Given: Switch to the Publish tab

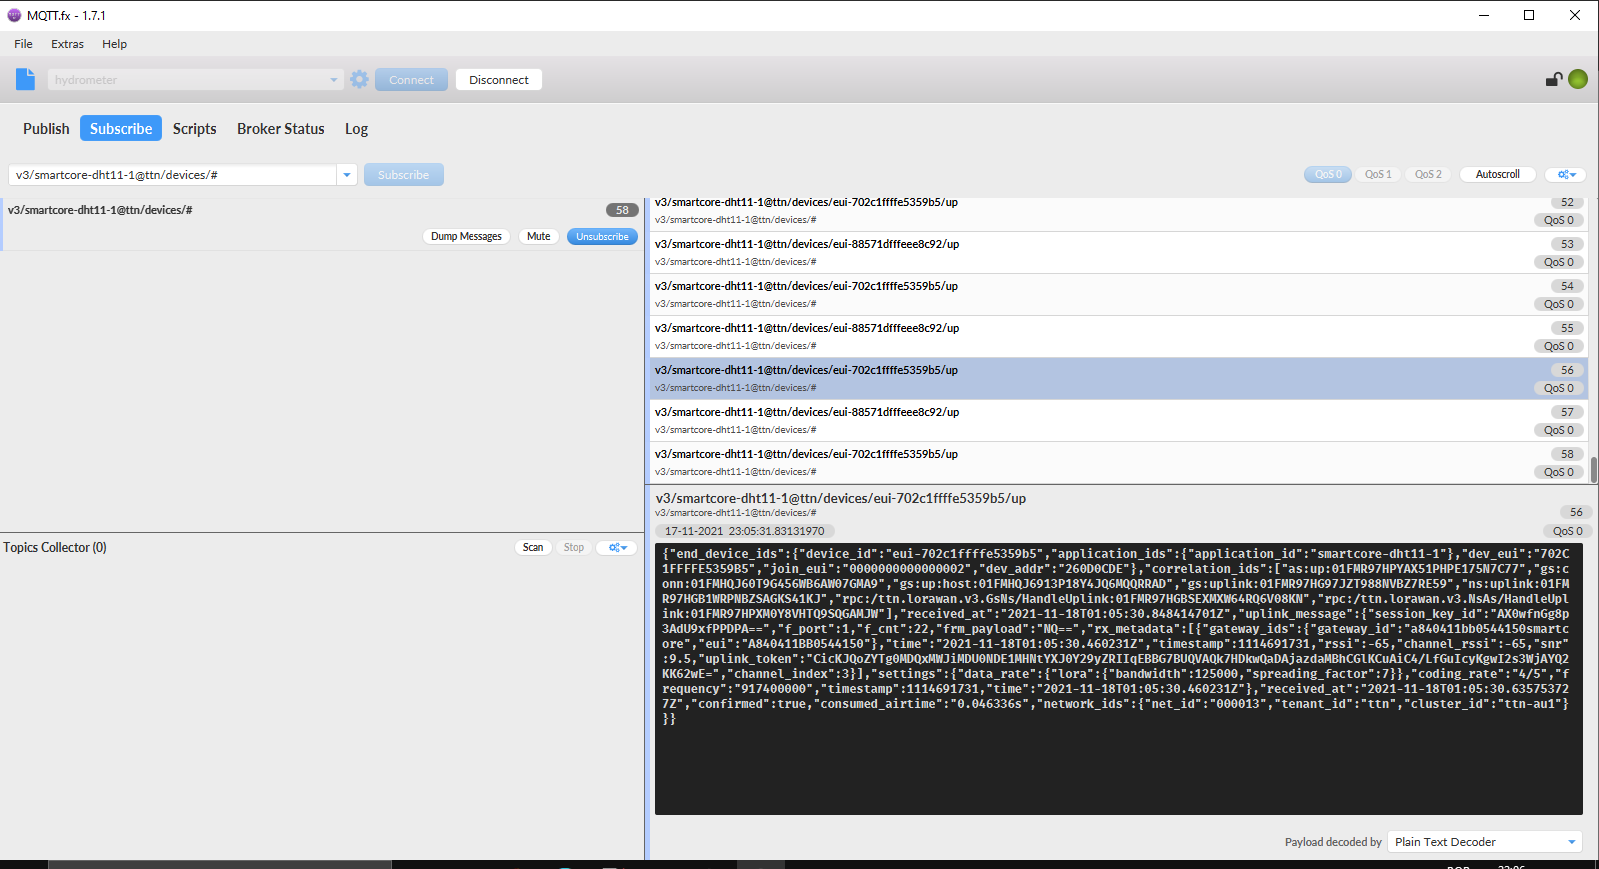Looking at the screenshot, I should click(x=46, y=129).
